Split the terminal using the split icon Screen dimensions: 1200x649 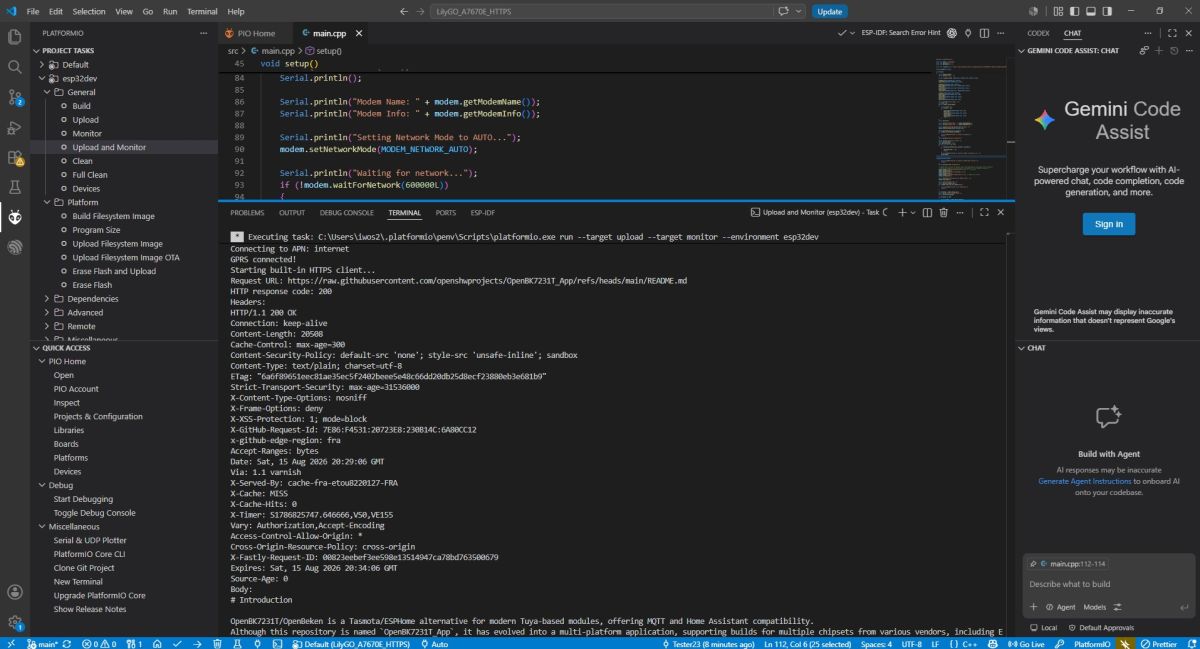coord(928,212)
